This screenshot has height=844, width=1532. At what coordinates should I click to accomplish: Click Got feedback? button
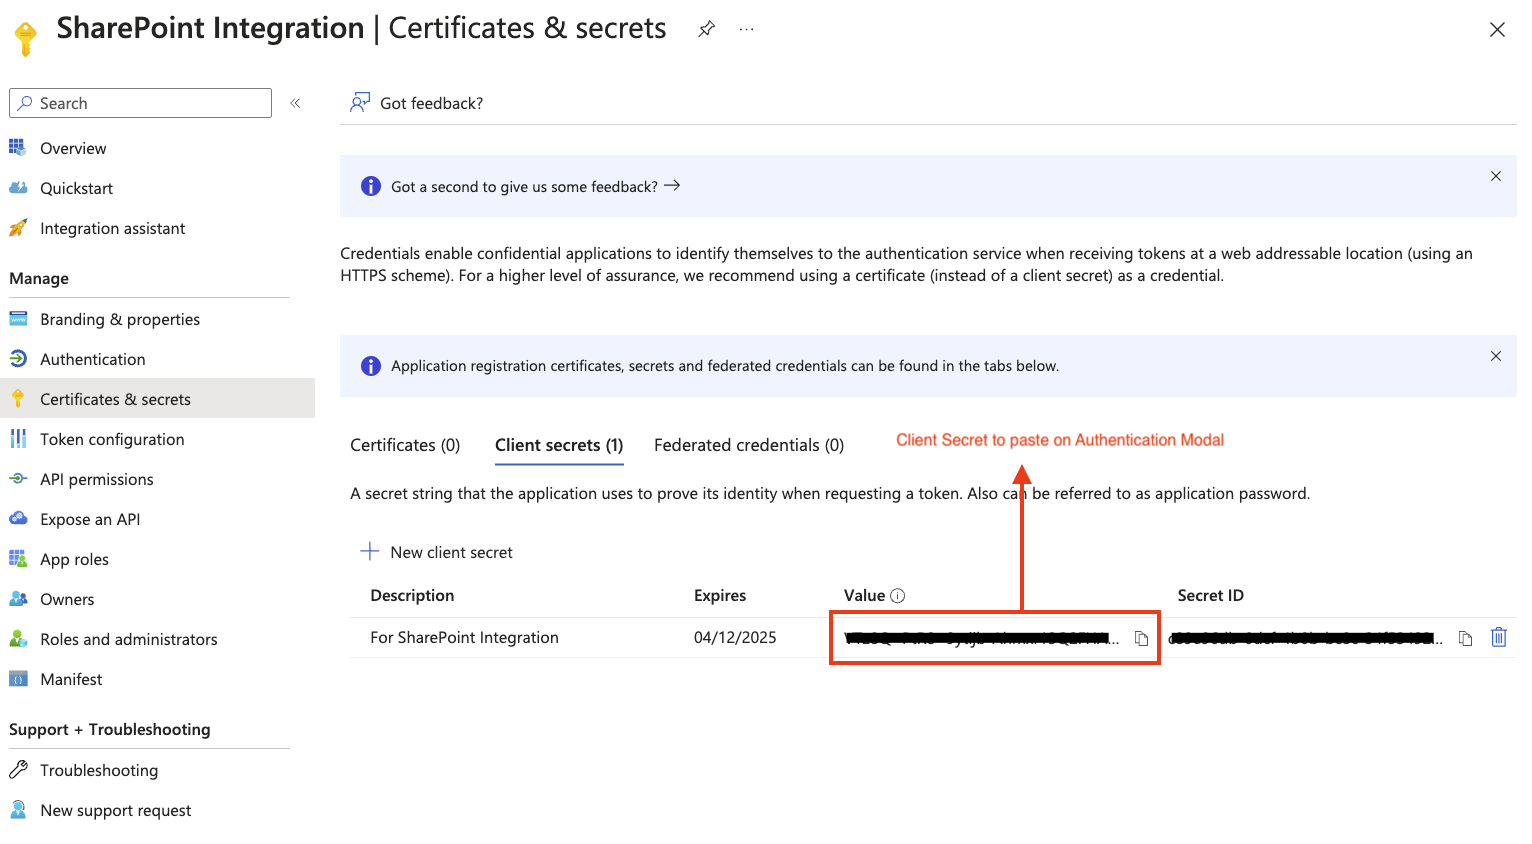coord(417,103)
